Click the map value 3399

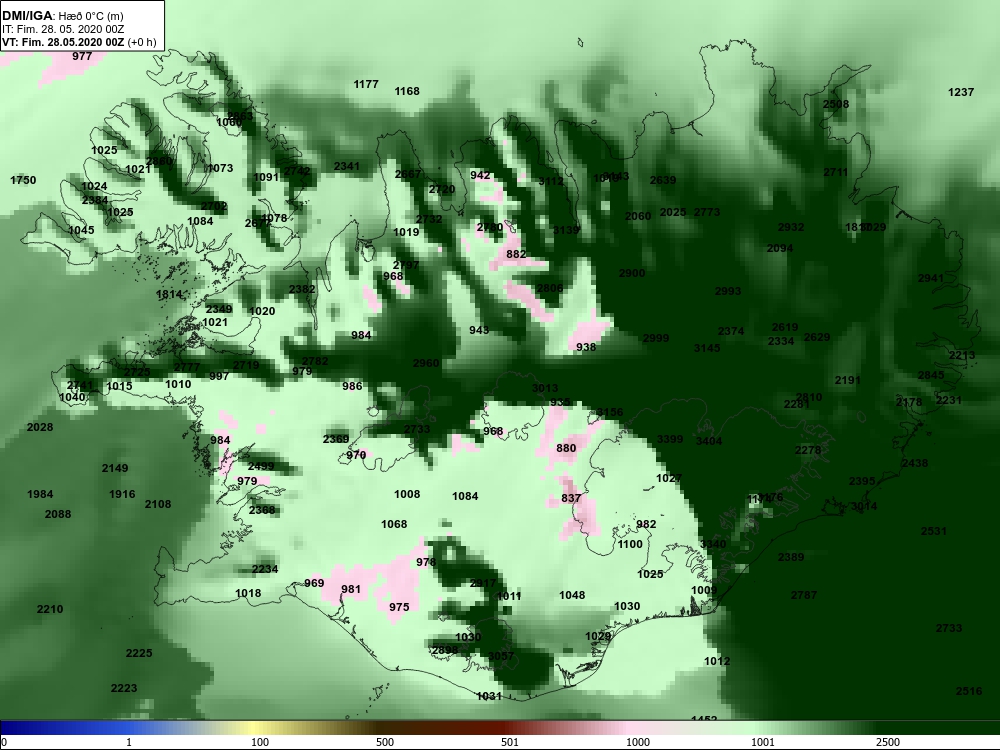670,439
